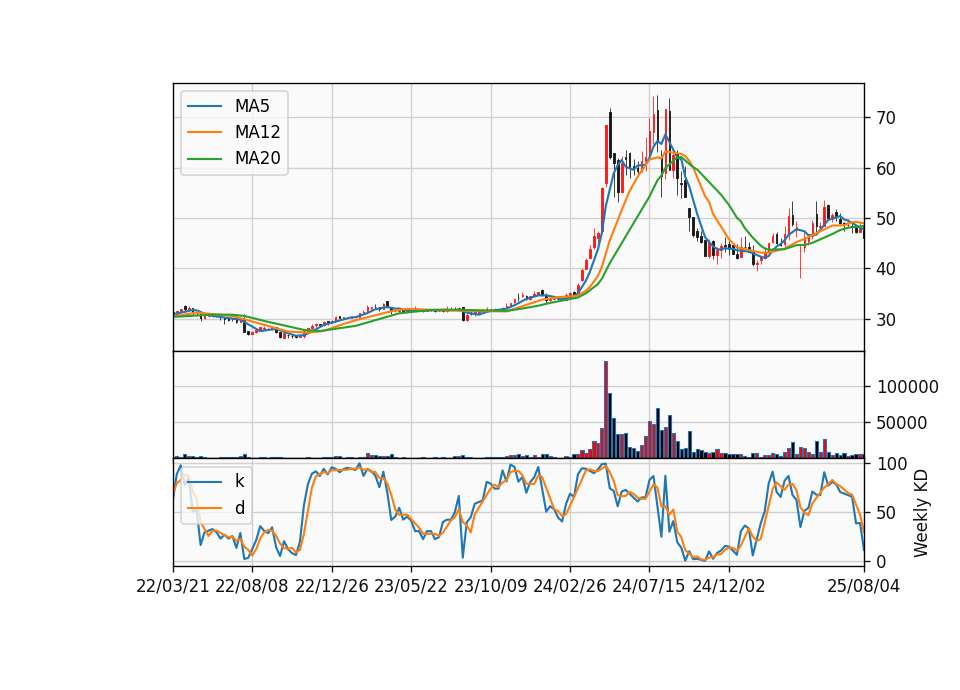
Task: Click the d legend label
Action: pos(239,508)
